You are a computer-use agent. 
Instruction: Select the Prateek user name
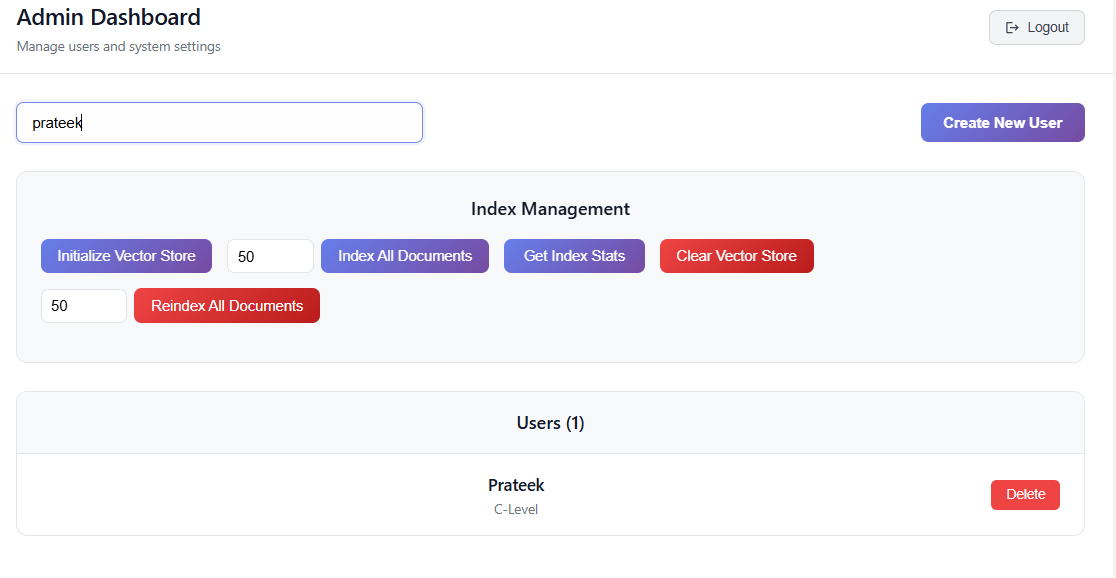click(516, 485)
